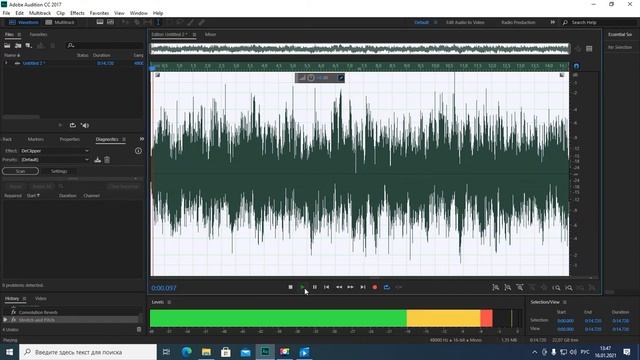Click the HUD volume gain control
The height and width of the screenshot is (360, 640).
pyautogui.click(x=320, y=78)
